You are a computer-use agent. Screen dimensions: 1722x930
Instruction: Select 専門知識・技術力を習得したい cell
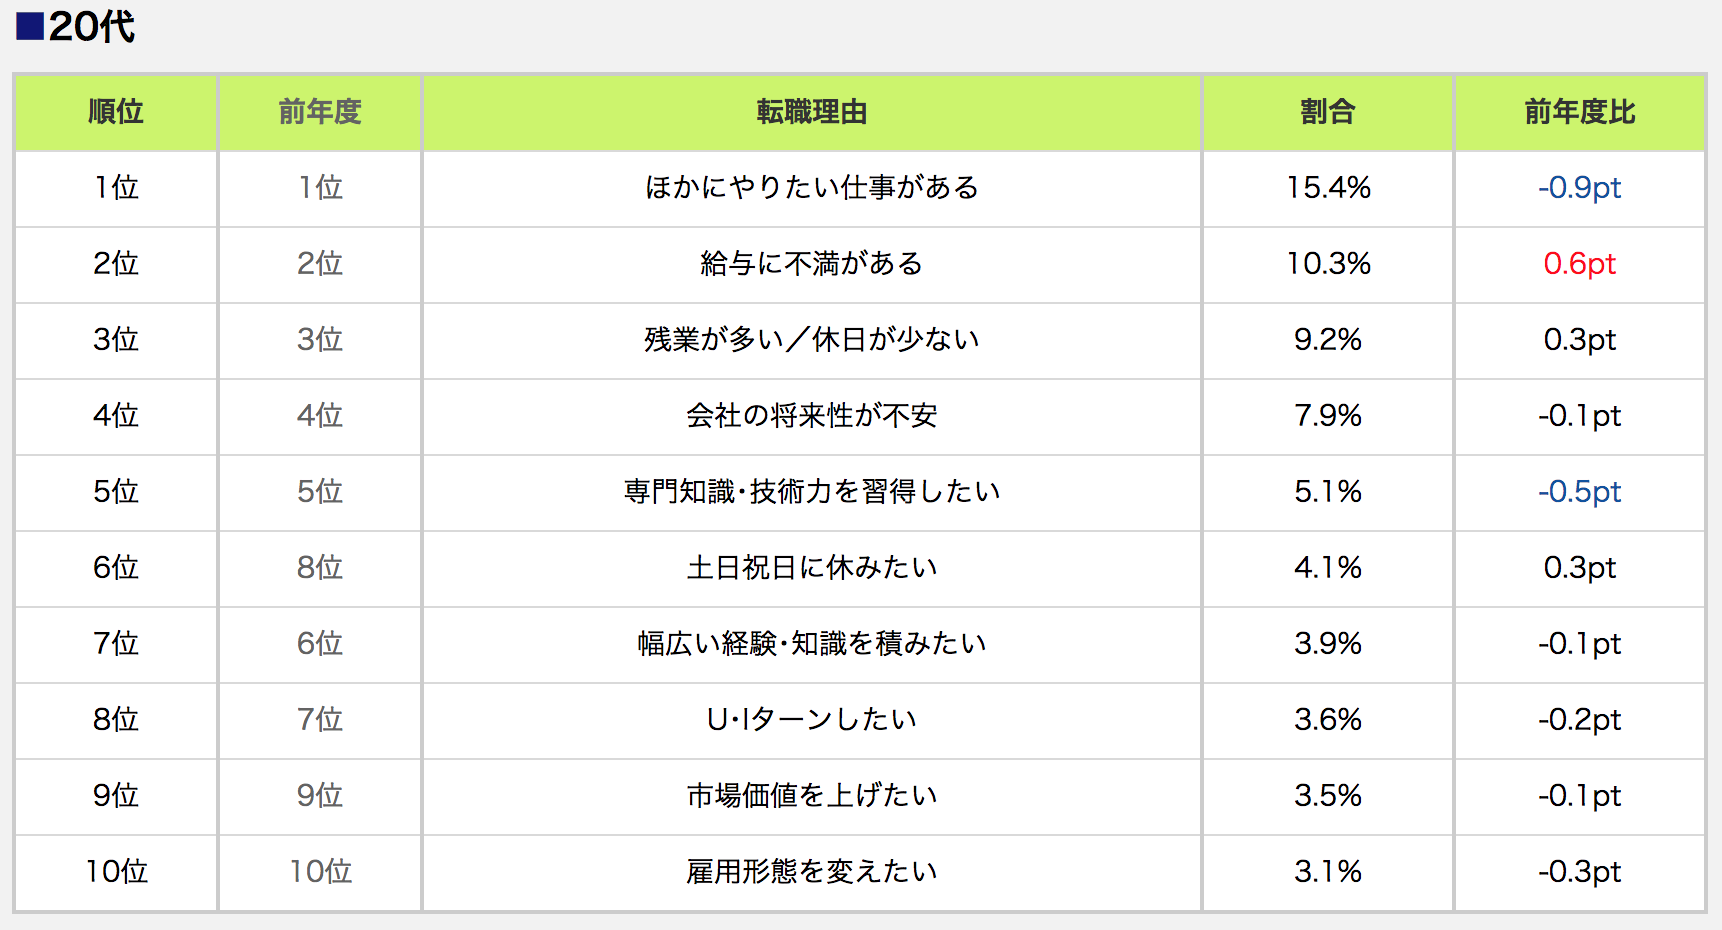[811, 492]
